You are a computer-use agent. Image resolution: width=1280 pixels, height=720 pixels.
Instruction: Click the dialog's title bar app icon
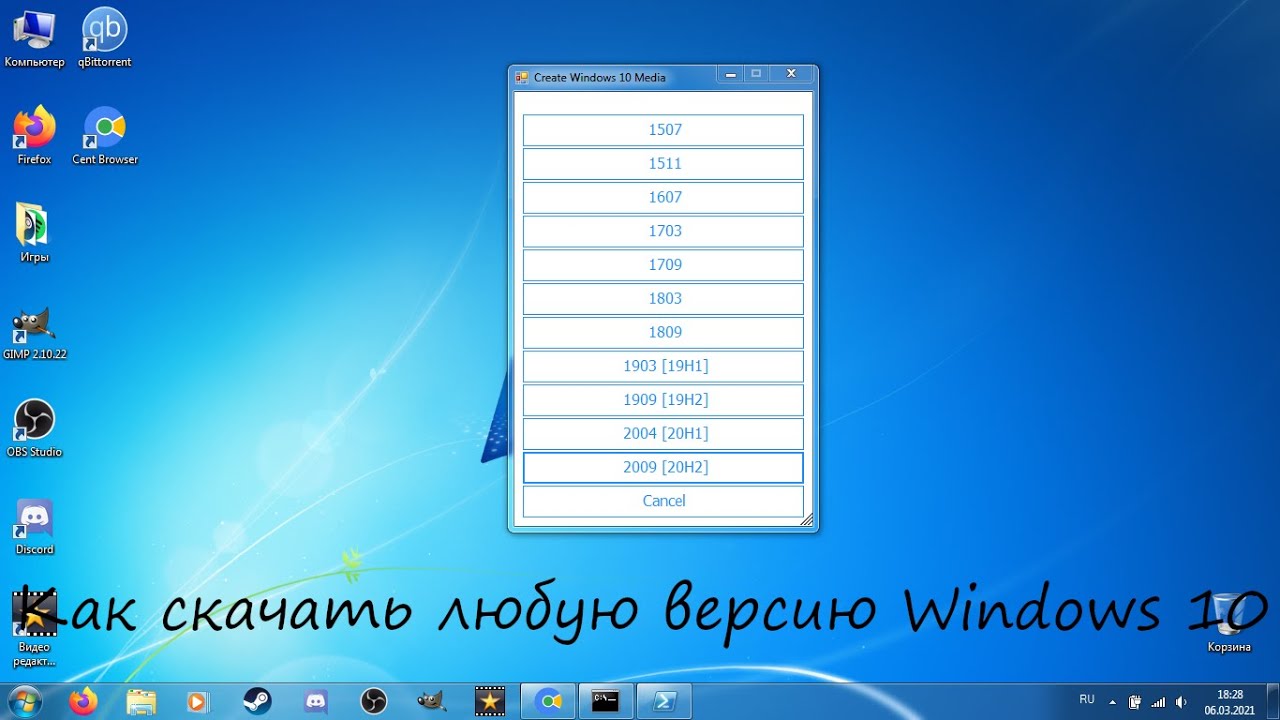pos(521,77)
